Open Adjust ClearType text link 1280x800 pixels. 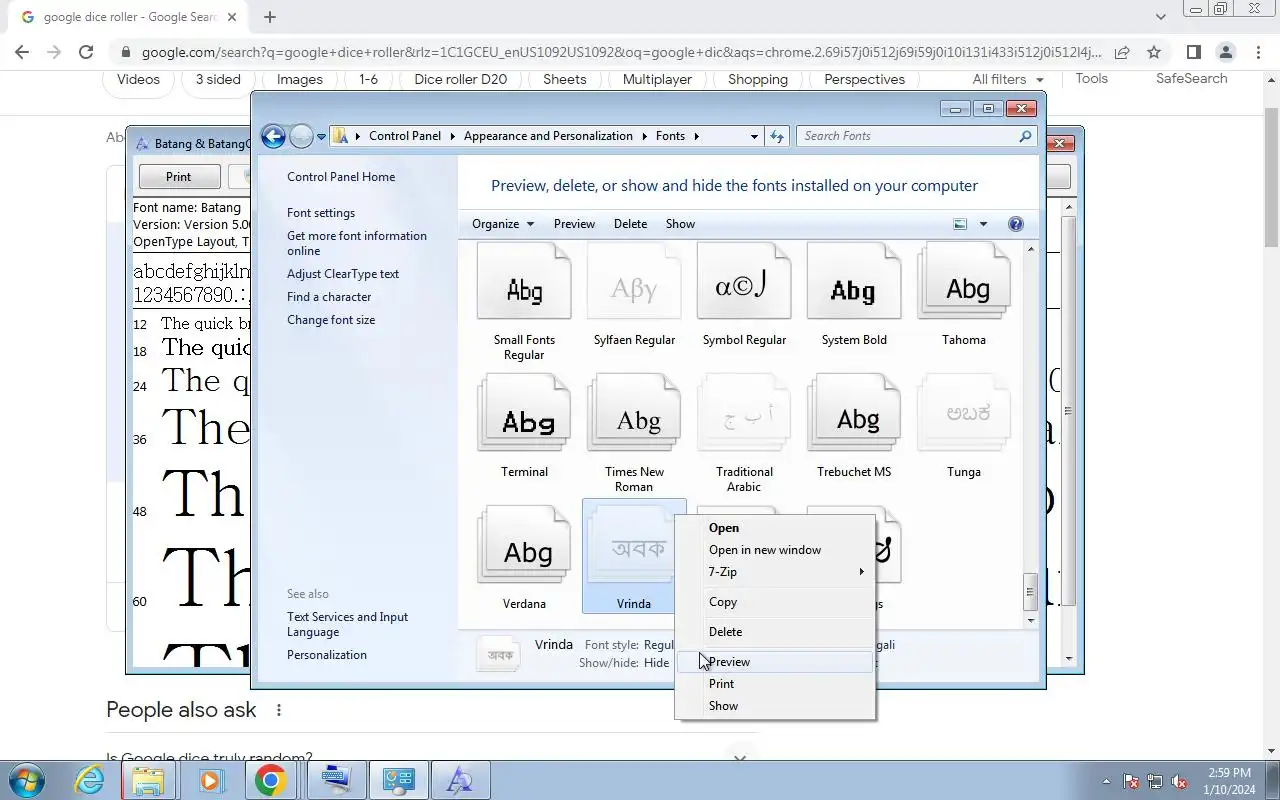343,274
